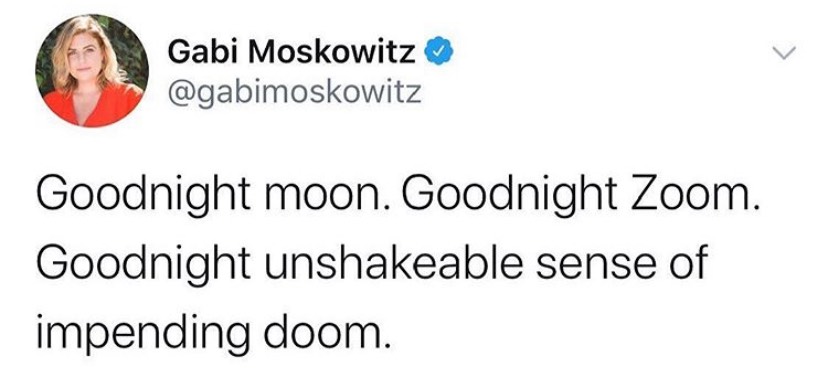Click the first name "Gabi" in display name
This screenshot has width=828, height=387.
tap(201, 52)
